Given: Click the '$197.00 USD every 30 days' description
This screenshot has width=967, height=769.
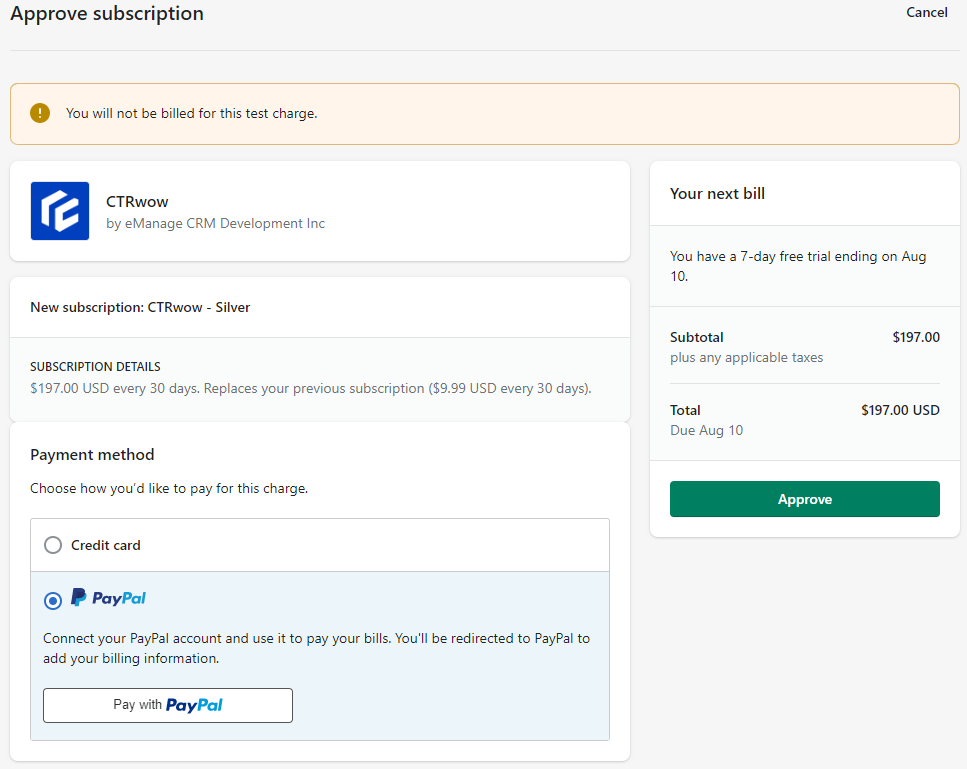Looking at the screenshot, I should 311,389.
